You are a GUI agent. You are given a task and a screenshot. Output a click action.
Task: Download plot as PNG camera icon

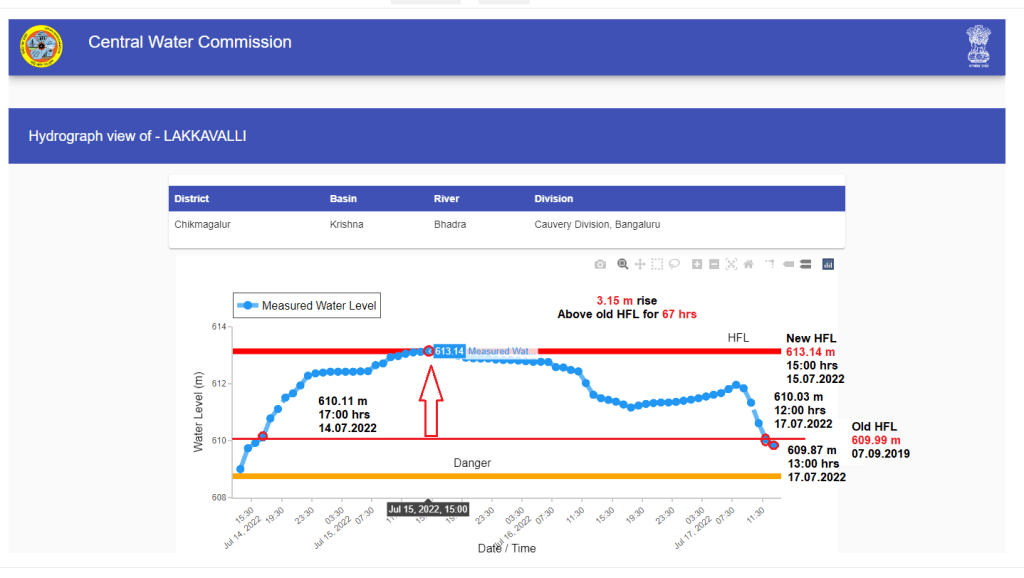[600, 264]
